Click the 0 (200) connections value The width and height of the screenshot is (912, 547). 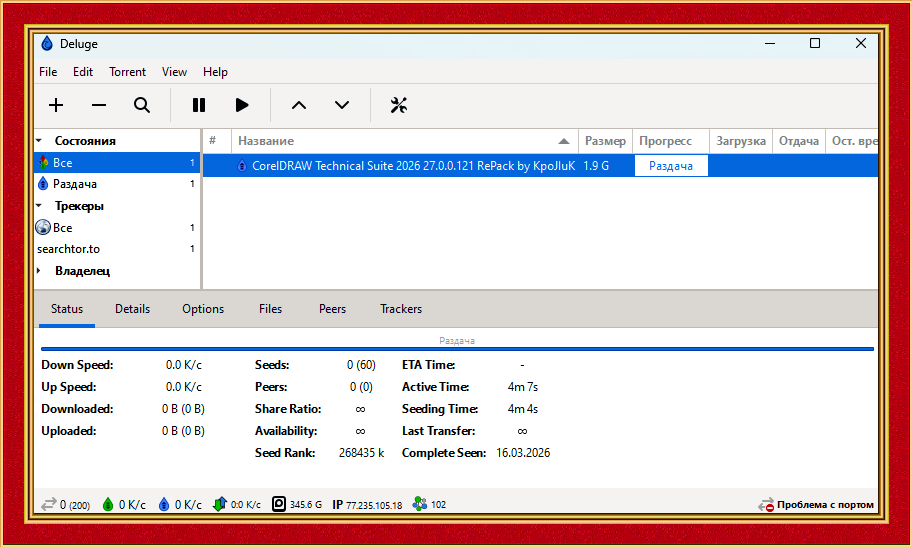pos(75,505)
